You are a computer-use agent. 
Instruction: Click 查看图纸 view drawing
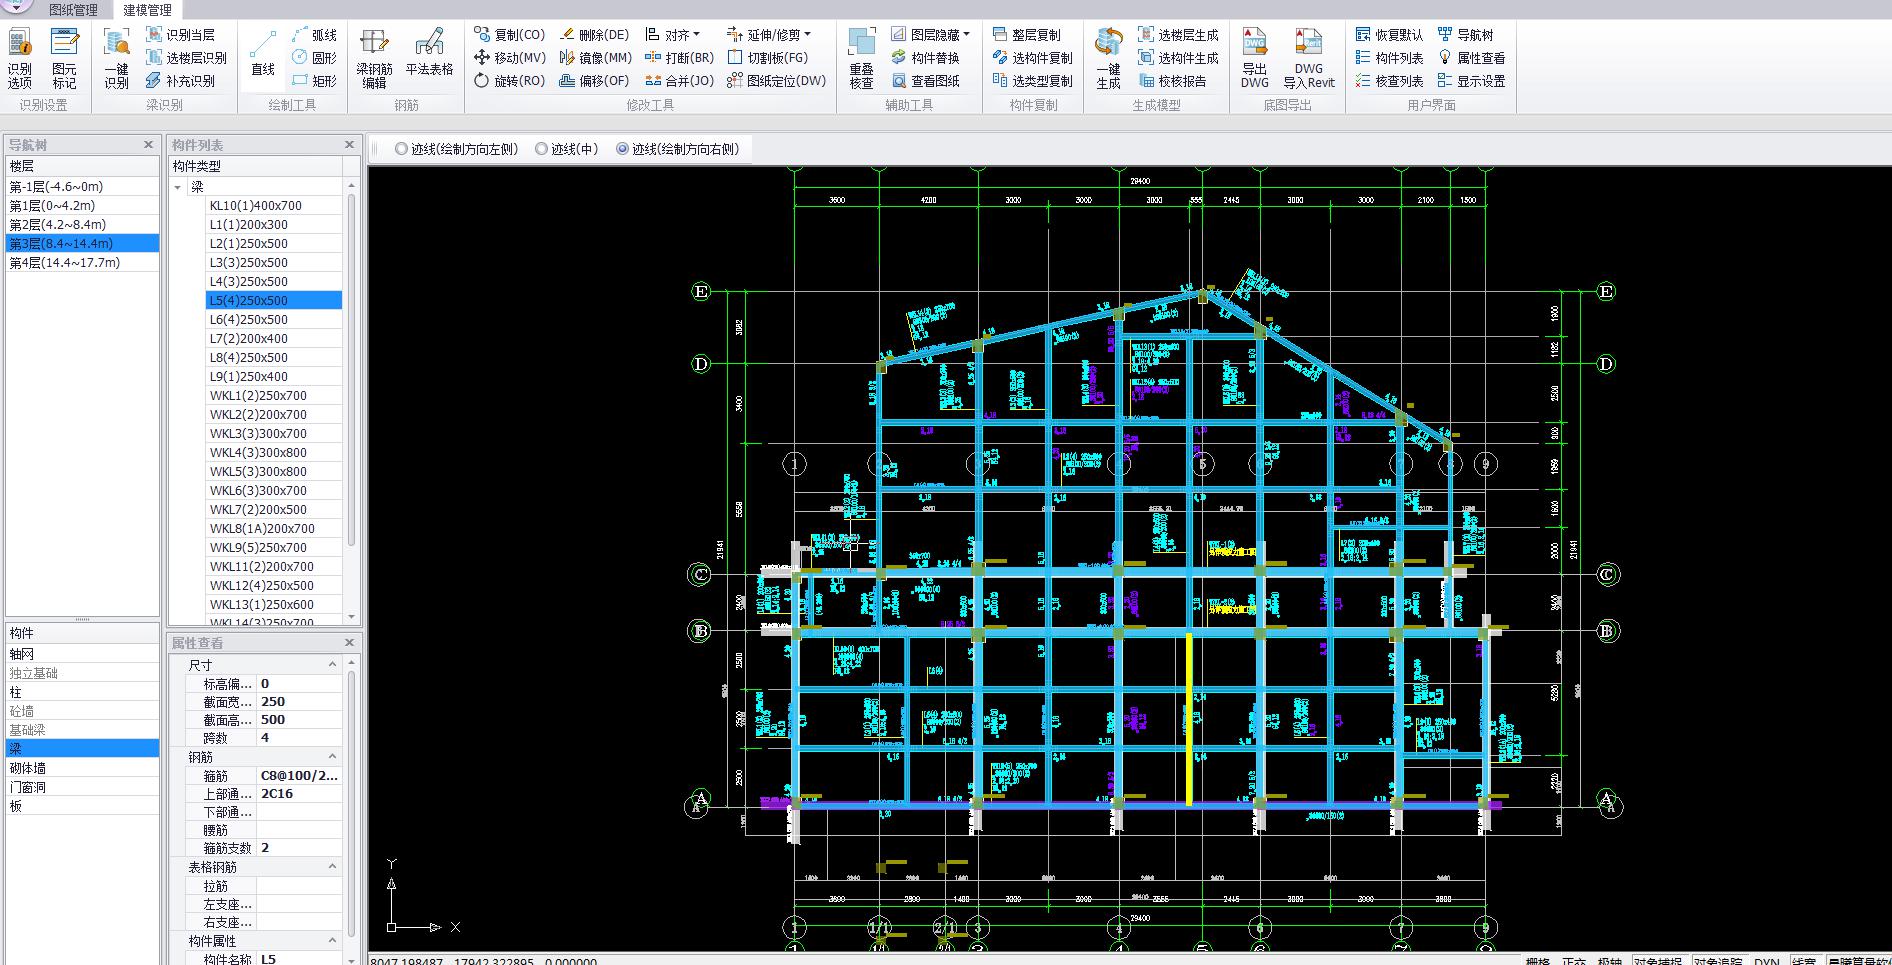click(x=925, y=81)
